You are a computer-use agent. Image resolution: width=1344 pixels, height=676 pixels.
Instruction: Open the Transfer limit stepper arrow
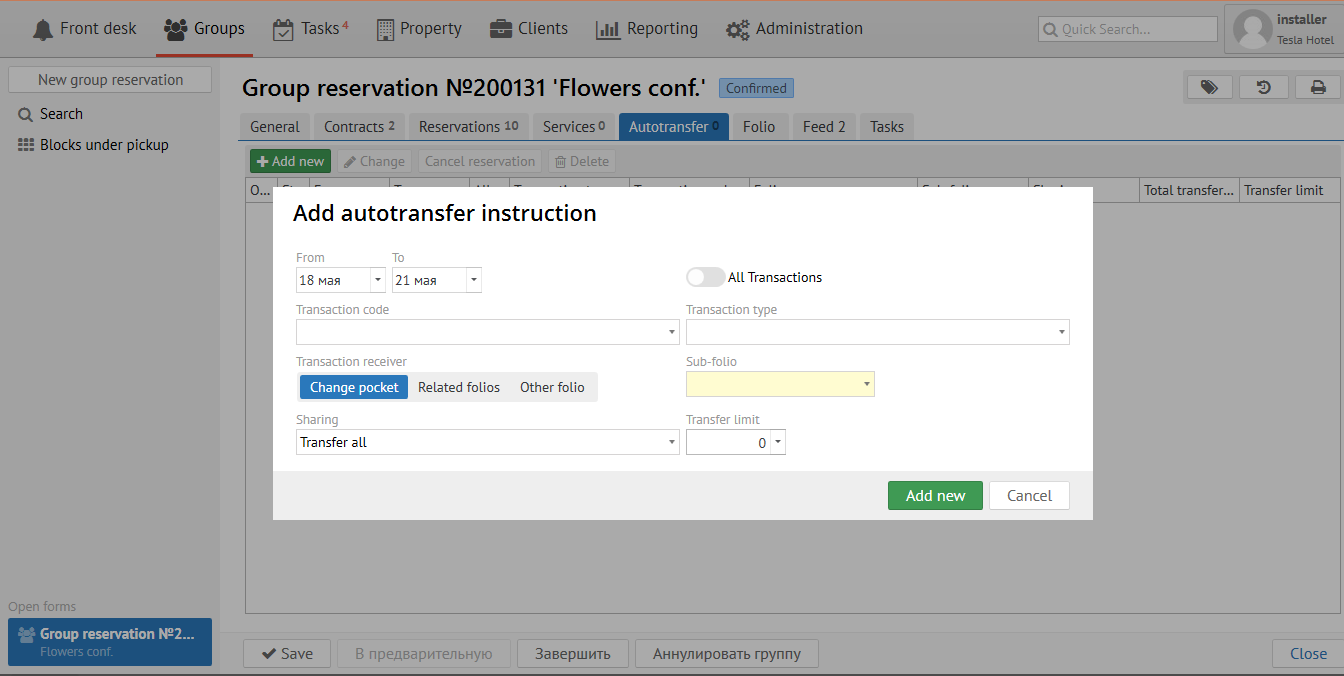click(778, 442)
